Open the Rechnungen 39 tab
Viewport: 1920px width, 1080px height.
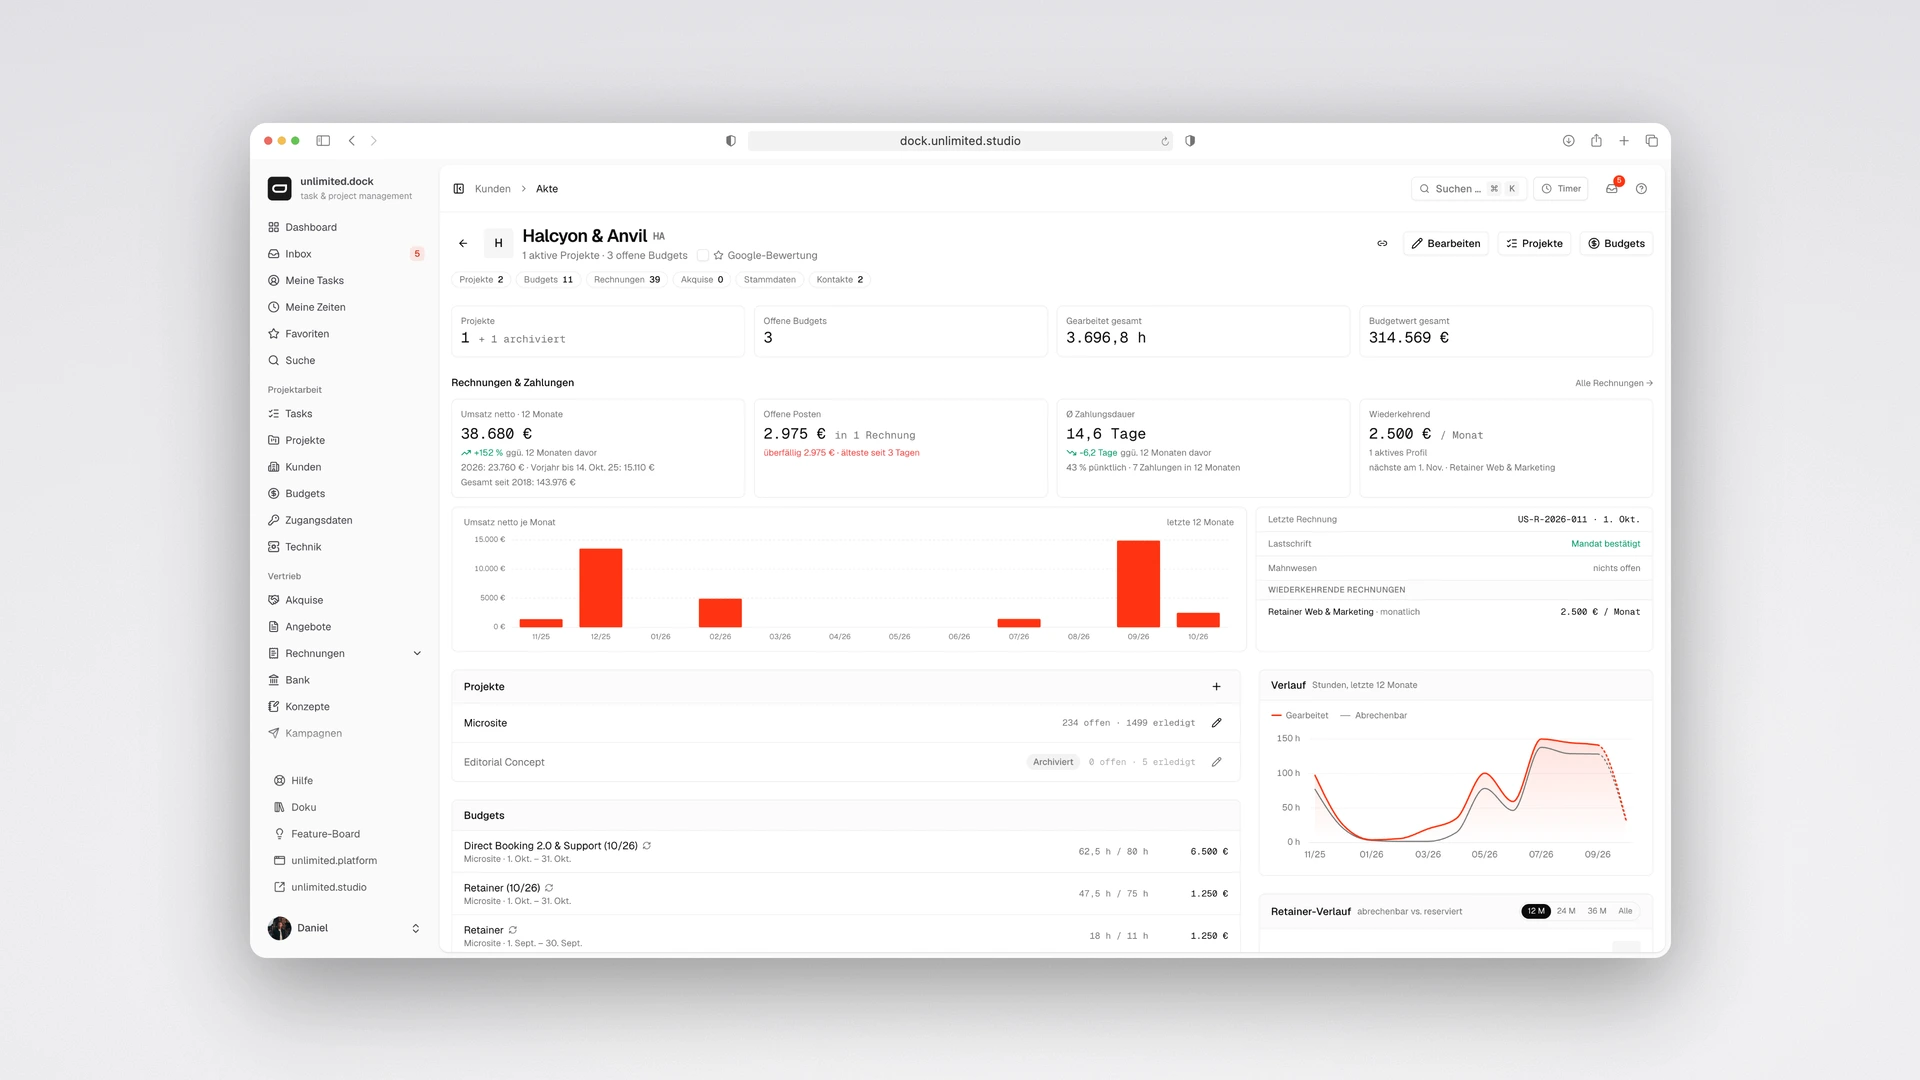(x=627, y=280)
